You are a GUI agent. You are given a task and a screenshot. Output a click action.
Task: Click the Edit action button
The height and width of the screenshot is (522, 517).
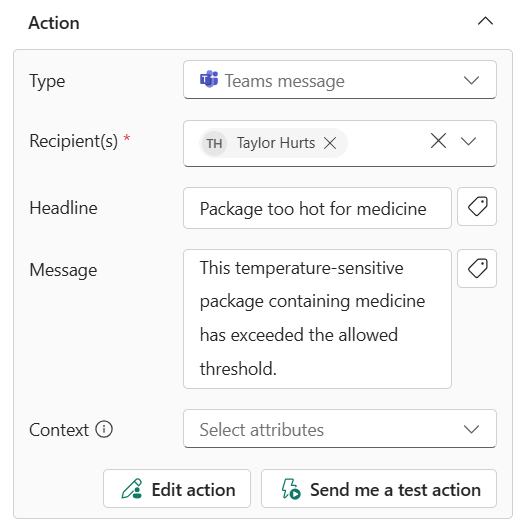pyautogui.click(x=177, y=489)
